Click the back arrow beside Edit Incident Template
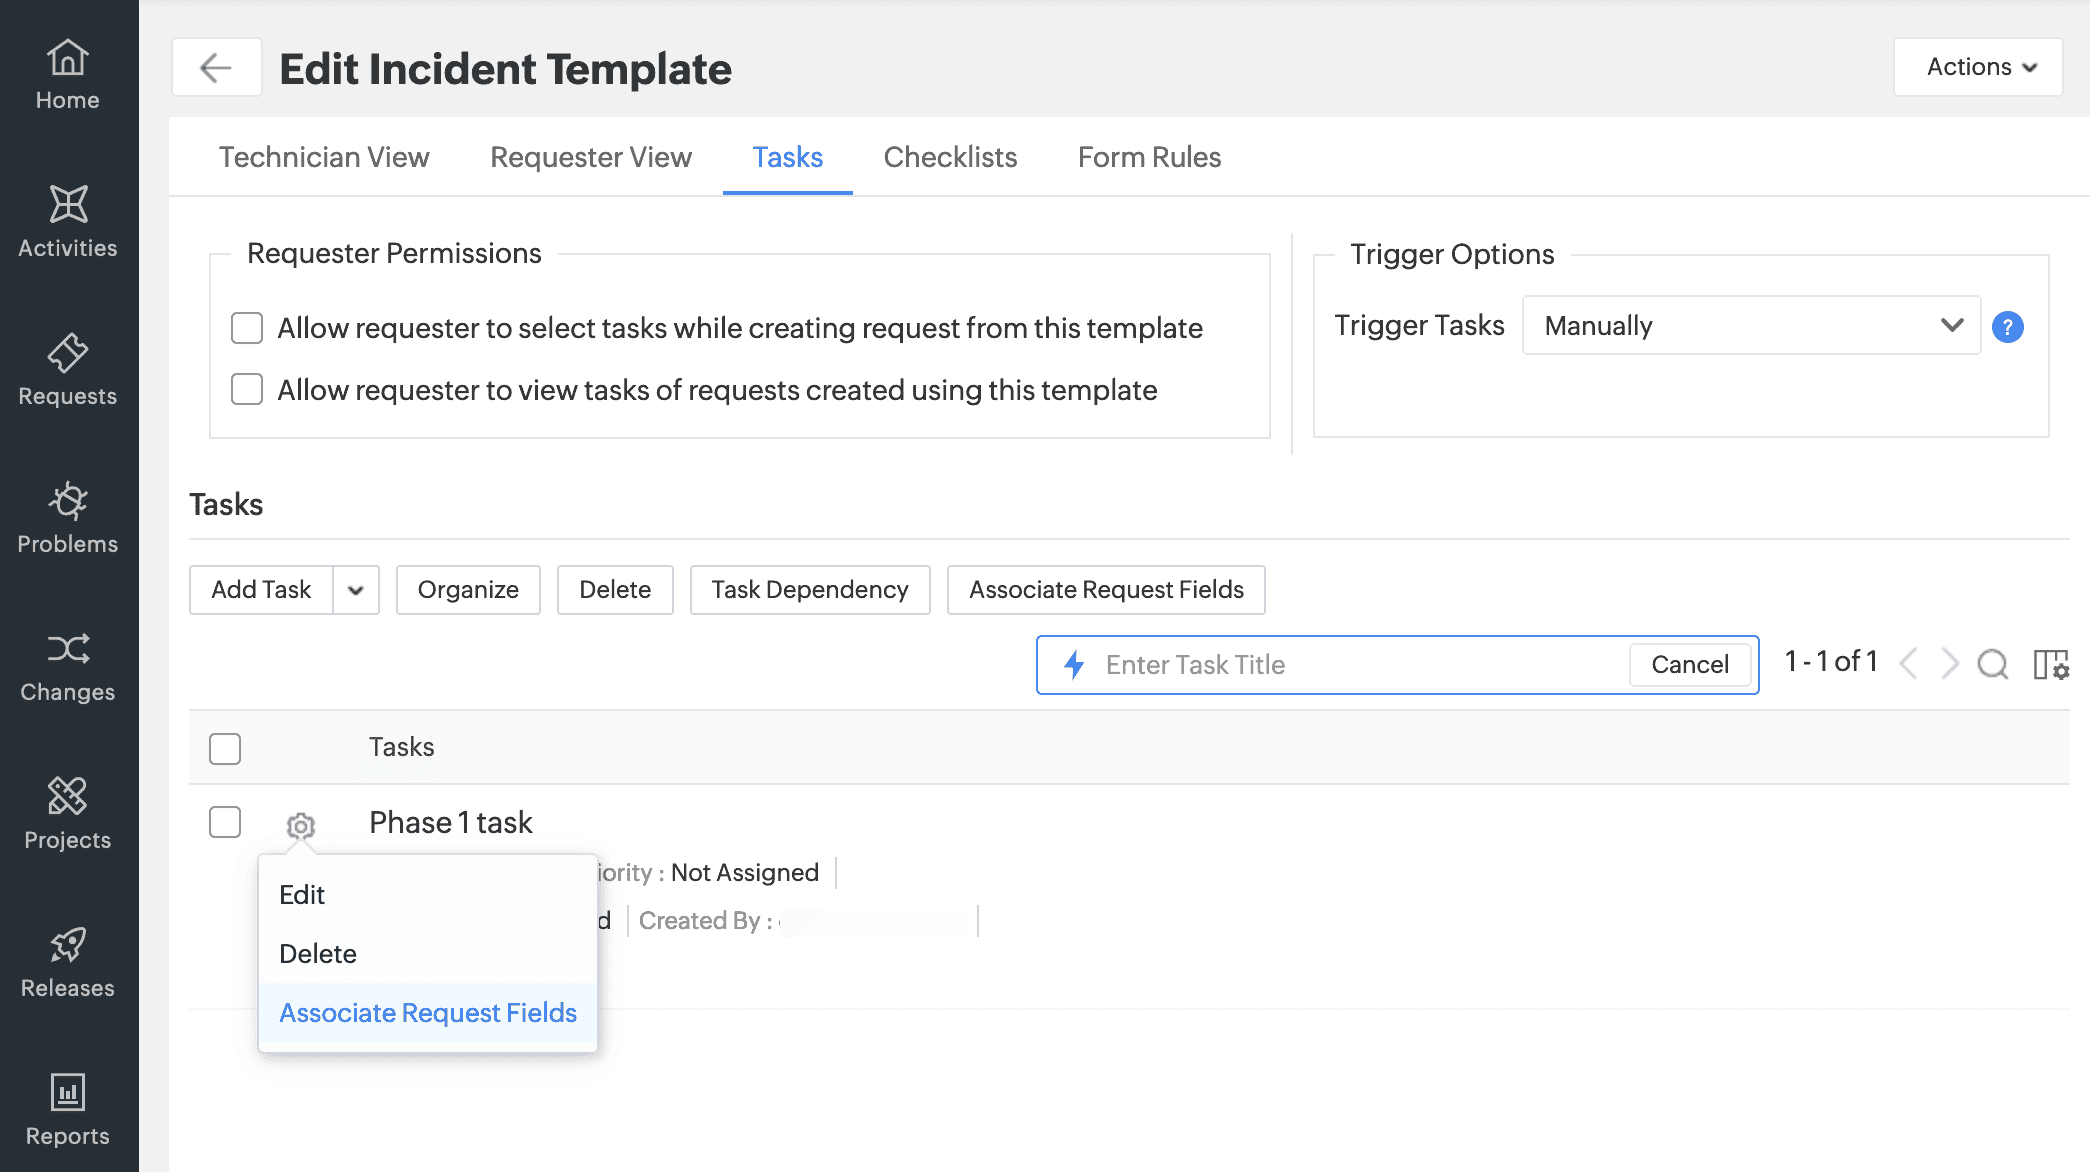This screenshot has width=2090, height=1172. (x=216, y=68)
